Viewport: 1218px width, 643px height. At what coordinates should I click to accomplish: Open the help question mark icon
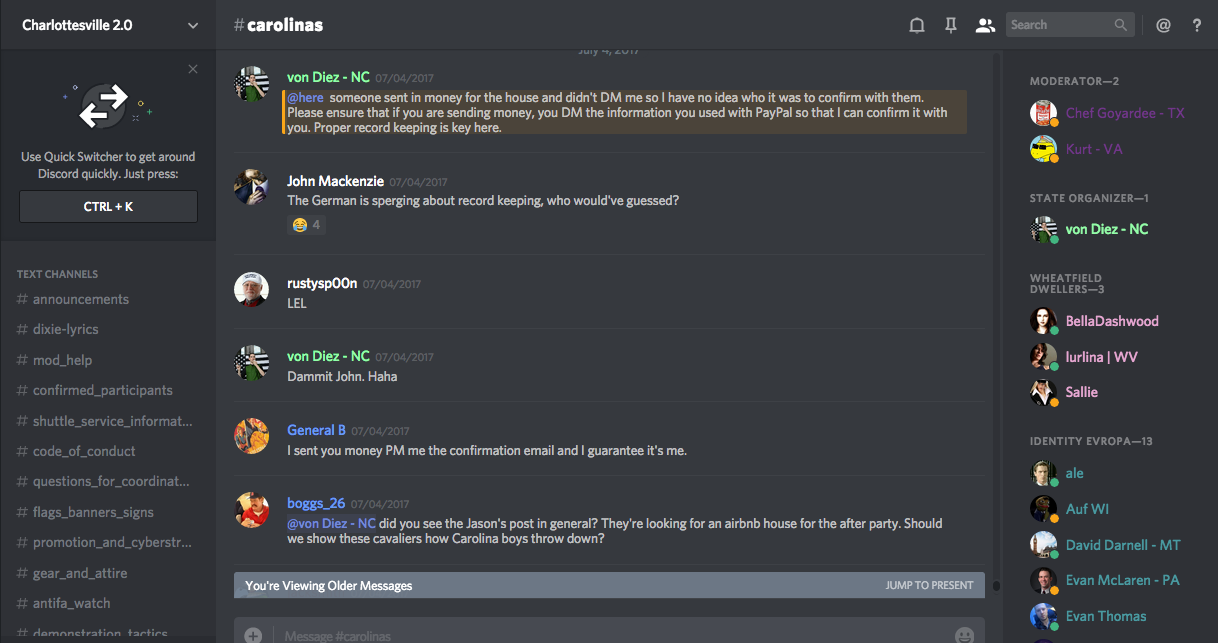tap(1197, 25)
